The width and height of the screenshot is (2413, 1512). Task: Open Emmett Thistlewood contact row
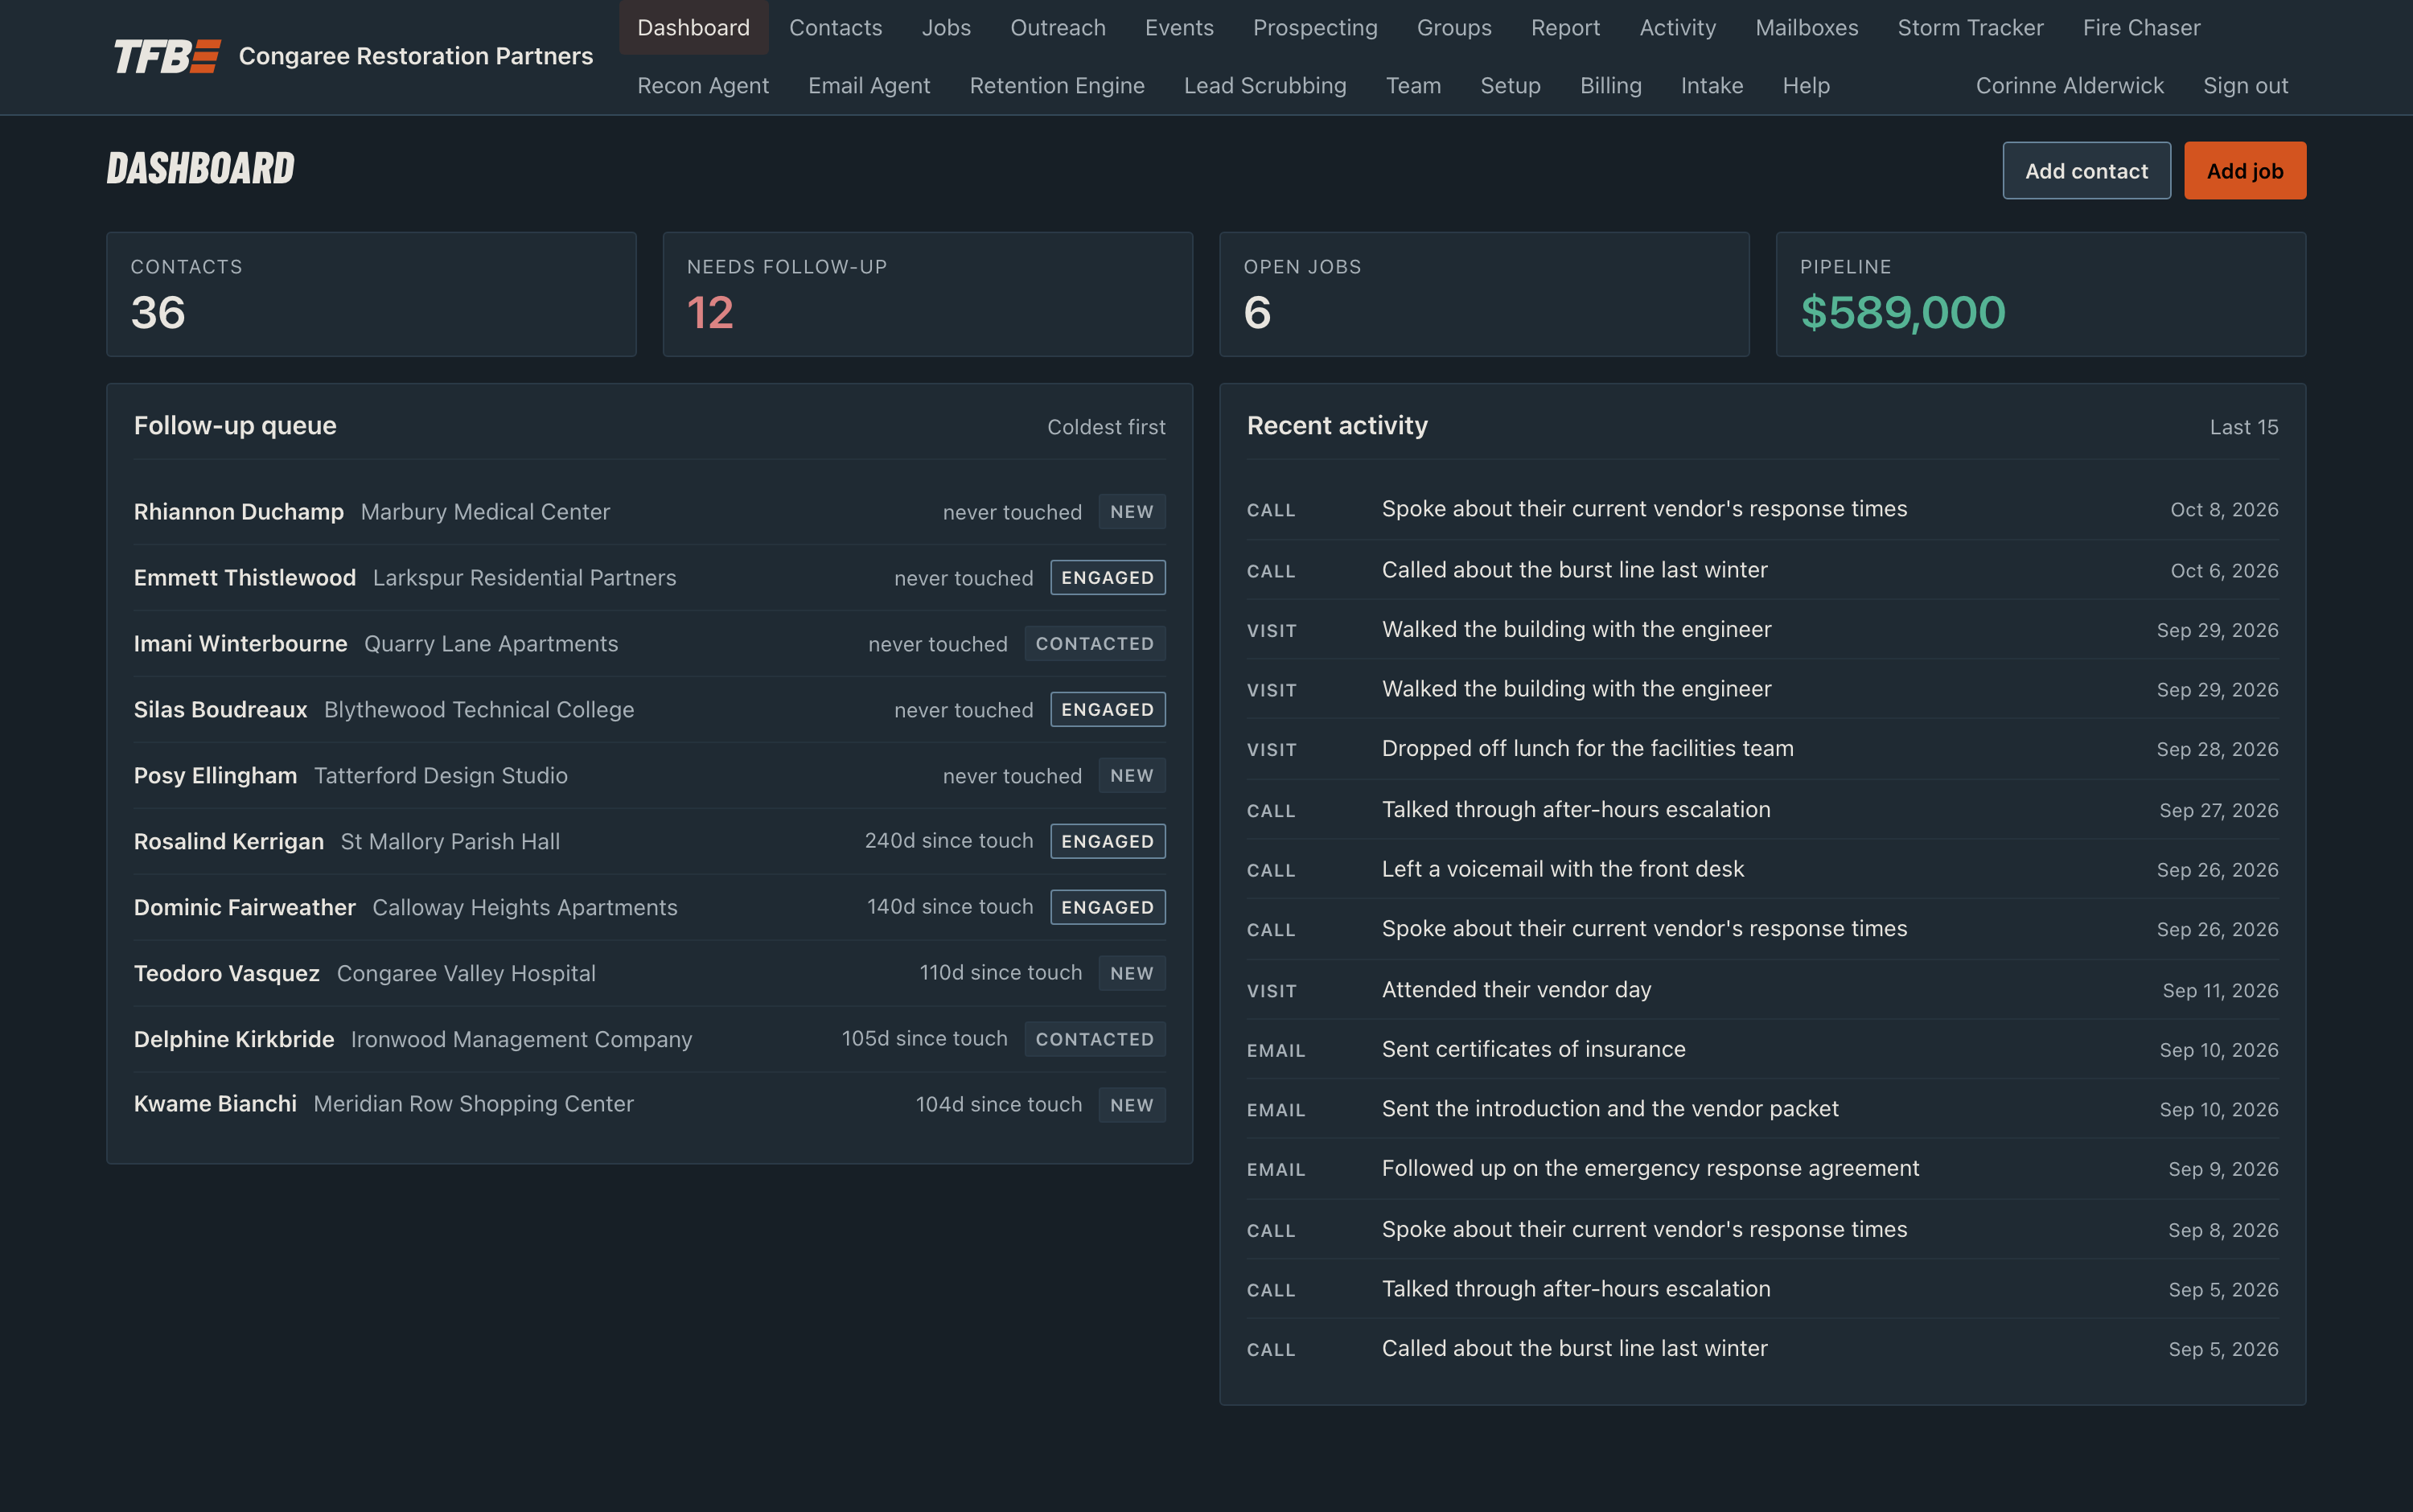click(x=649, y=578)
